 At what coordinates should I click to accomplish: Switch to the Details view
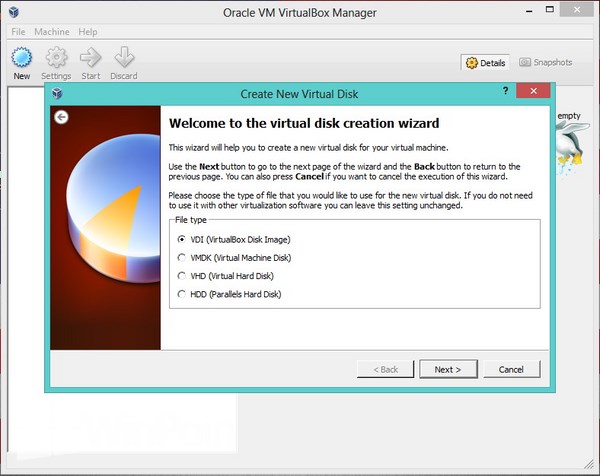coord(485,63)
